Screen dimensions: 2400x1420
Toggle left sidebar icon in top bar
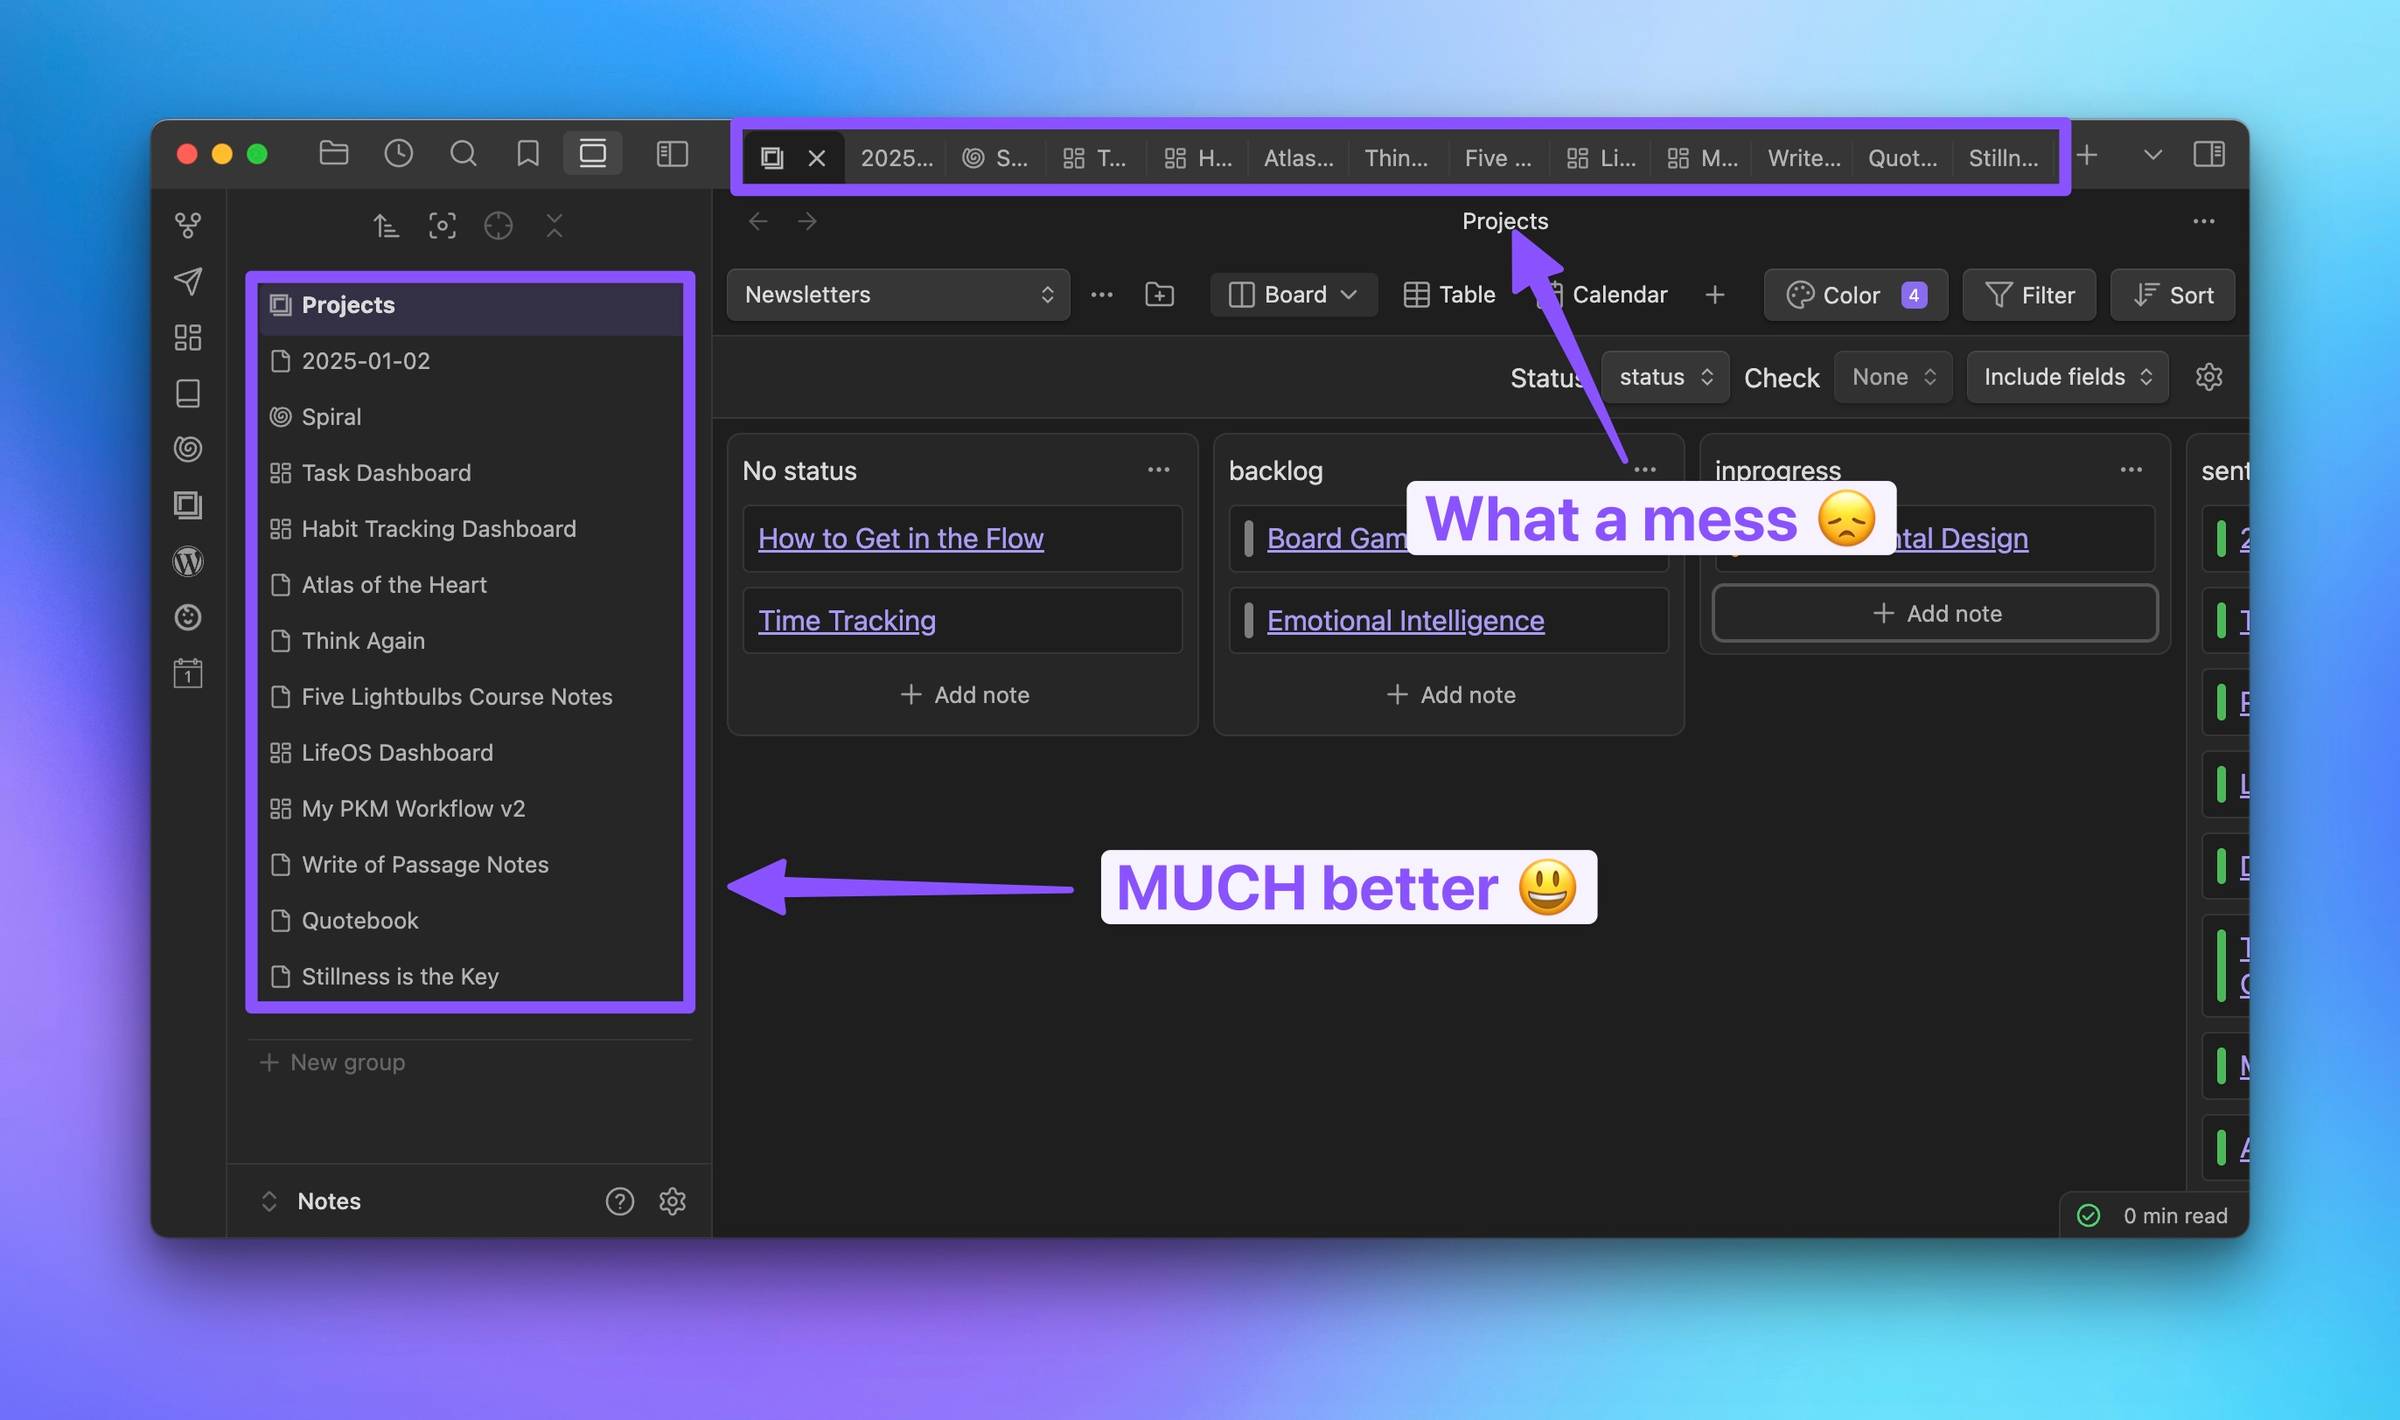pos(672,153)
